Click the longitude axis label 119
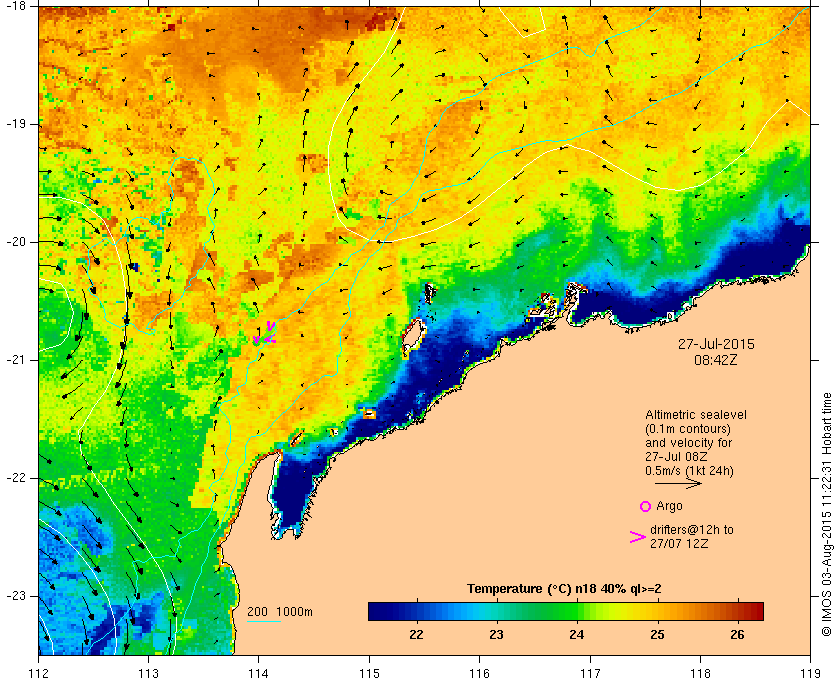This screenshot has width=840, height=680. pyautogui.click(x=810, y=672)
